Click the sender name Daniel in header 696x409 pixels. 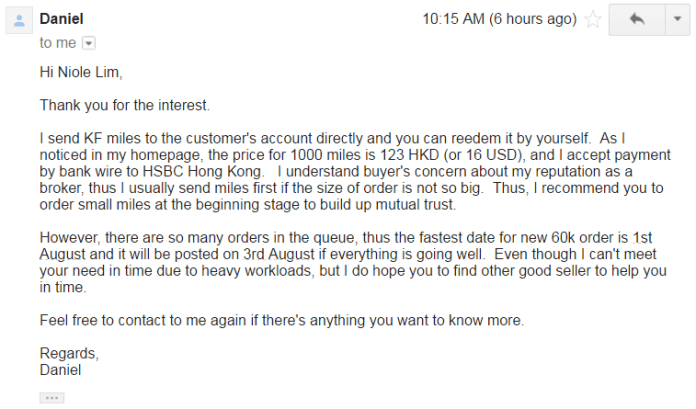[x=61, y=19]
